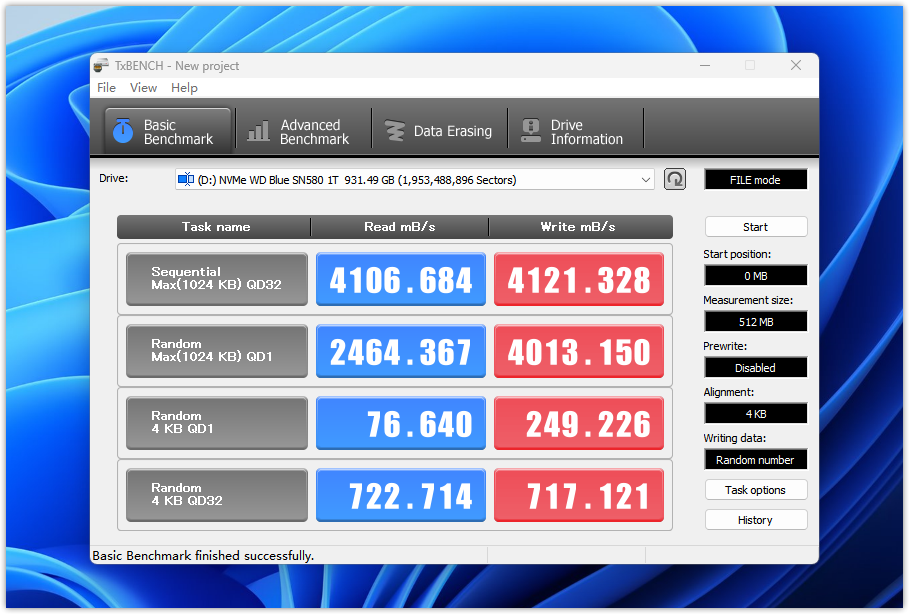The height and width of the screenshot is (614, 909).
Task: Toggle the Prewrite Disabled setting
Action: point(755,368)
